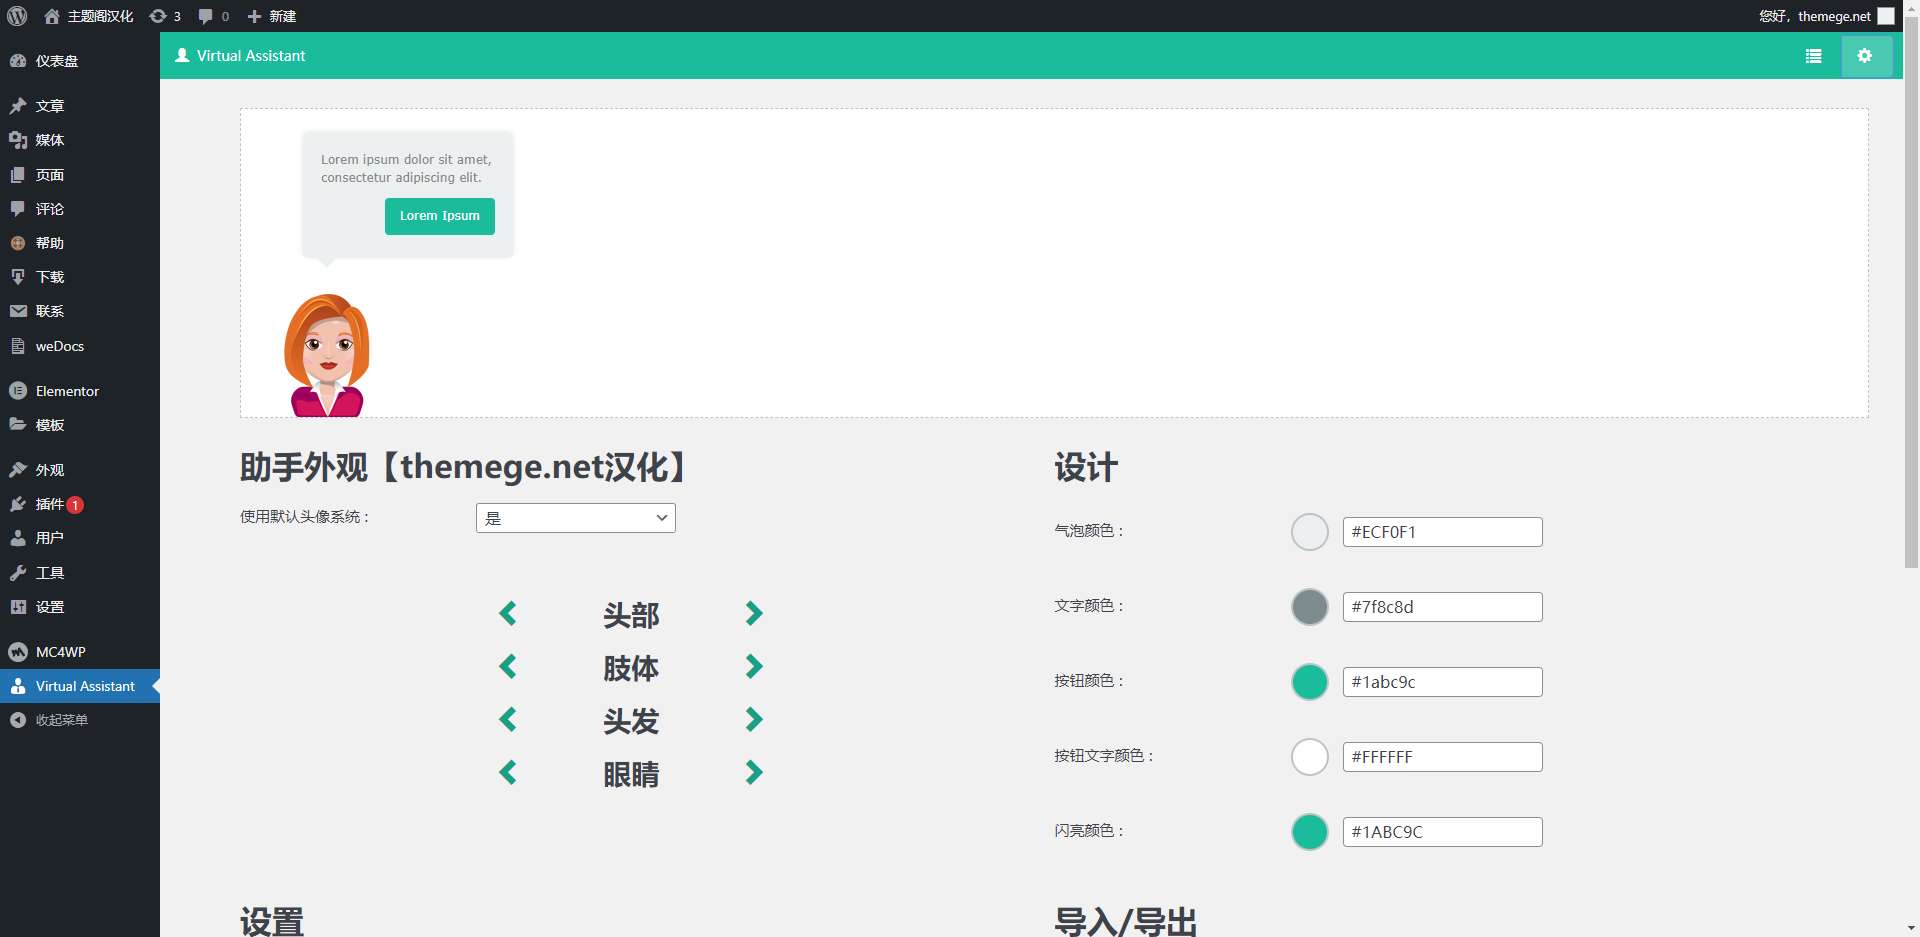Click the 闪亮颜色 color swatch
1920x937 pixels.
(x=1310, y=832)
